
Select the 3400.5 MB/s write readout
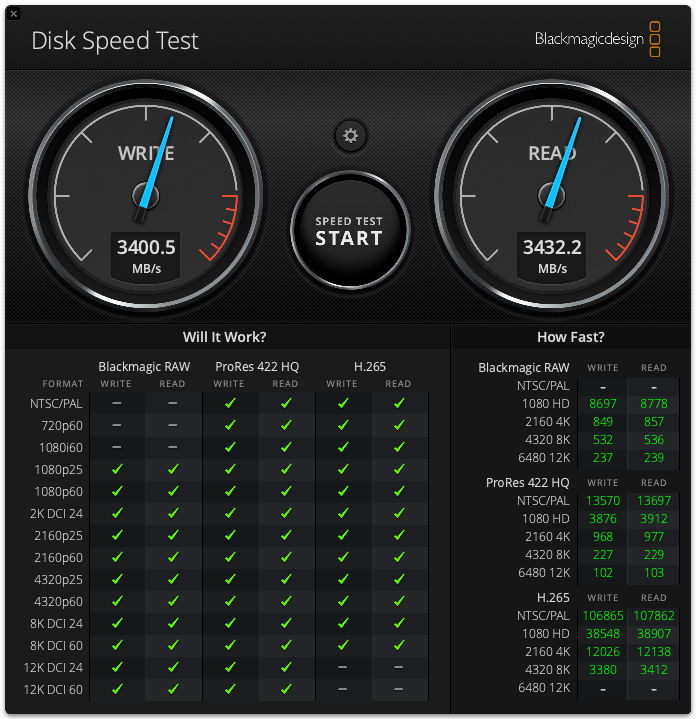(146, 247)
